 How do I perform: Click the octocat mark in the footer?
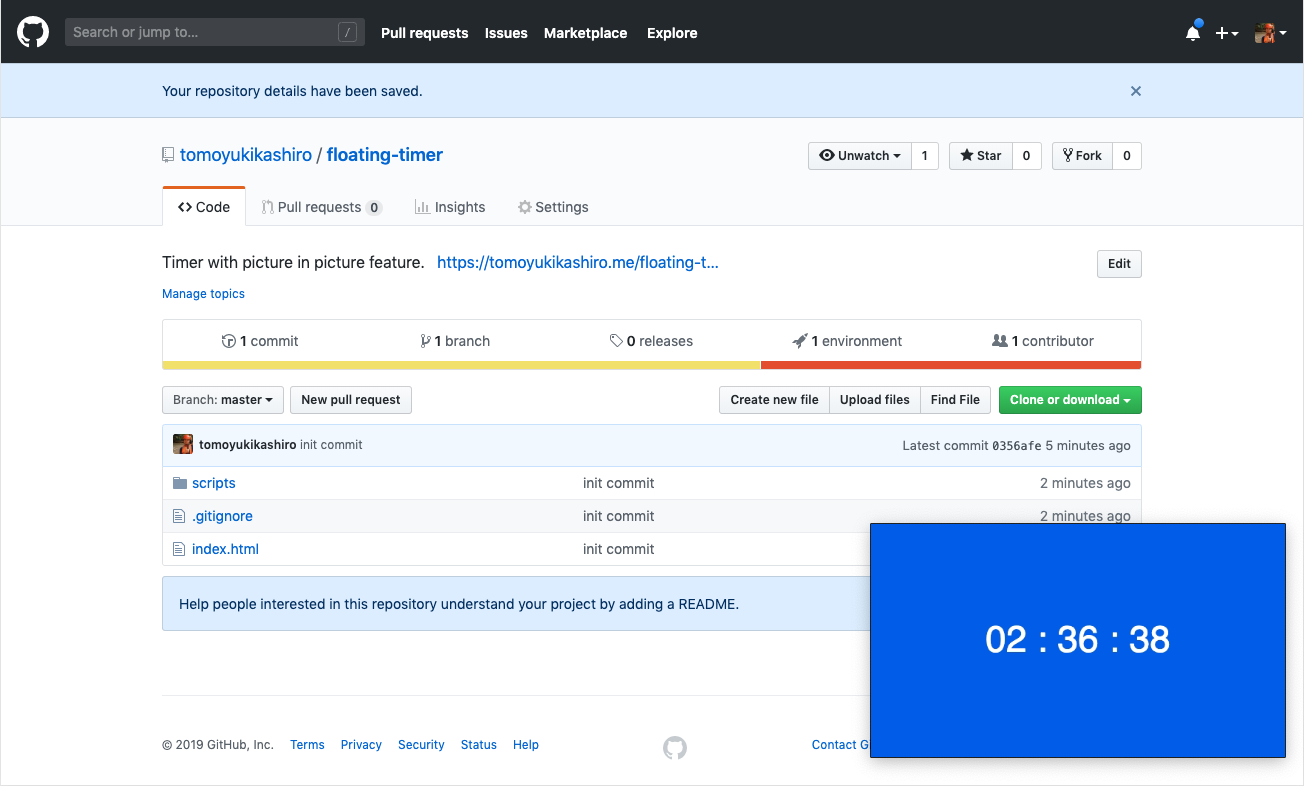click(675, 747)
